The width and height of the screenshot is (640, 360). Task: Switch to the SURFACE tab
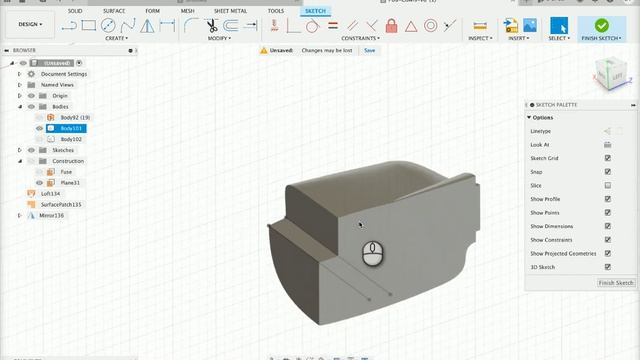click(114, 11)
